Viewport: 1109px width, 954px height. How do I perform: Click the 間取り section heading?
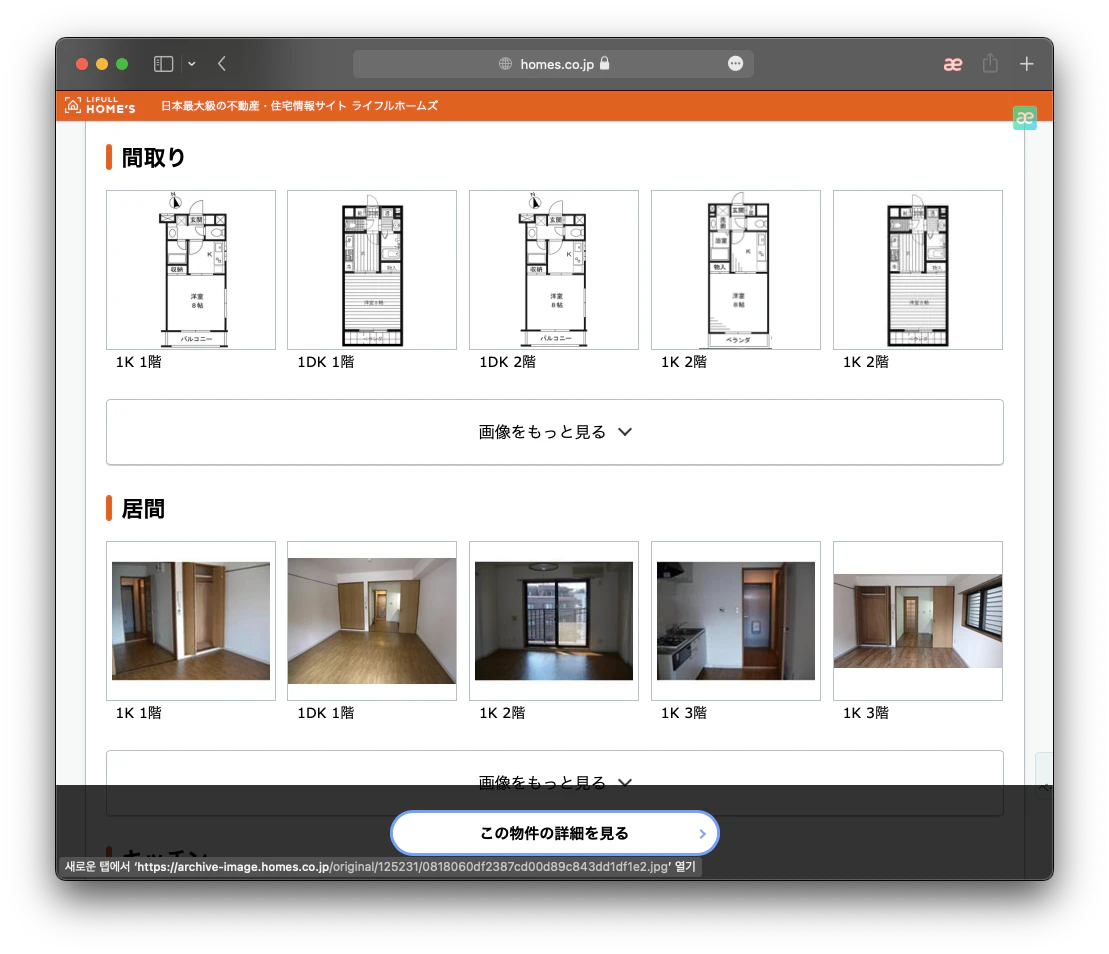click(153, 157)
